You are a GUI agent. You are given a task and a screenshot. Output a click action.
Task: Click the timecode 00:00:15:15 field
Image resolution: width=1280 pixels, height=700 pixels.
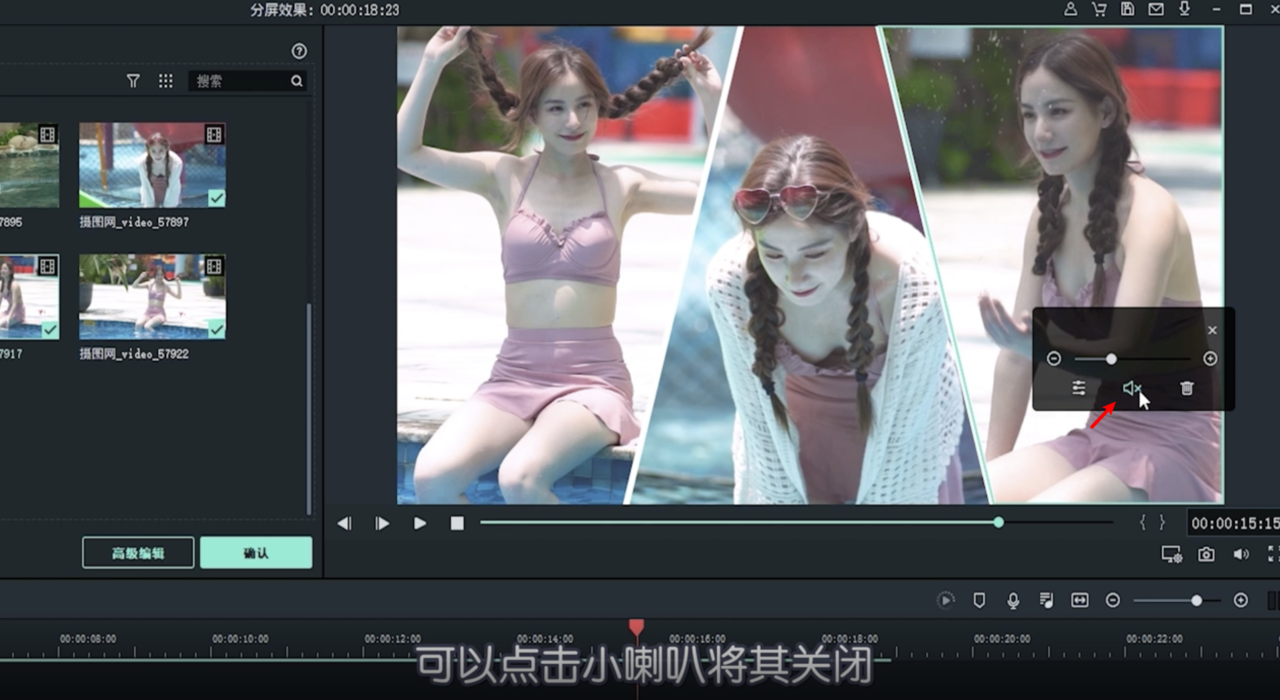(x=1235, y=523)
